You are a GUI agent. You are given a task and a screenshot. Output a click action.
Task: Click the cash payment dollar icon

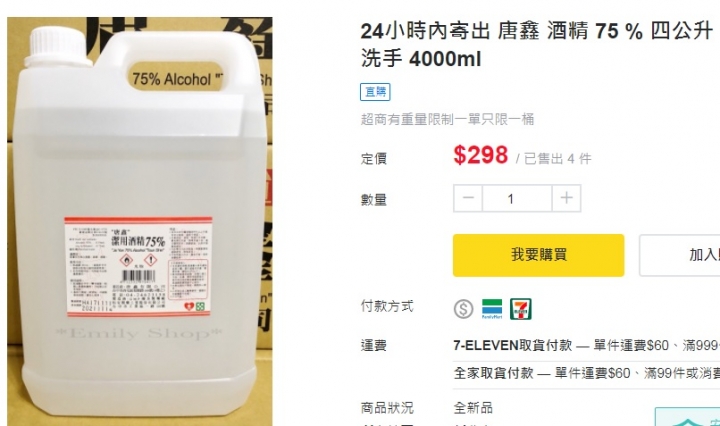click(463, 309)
